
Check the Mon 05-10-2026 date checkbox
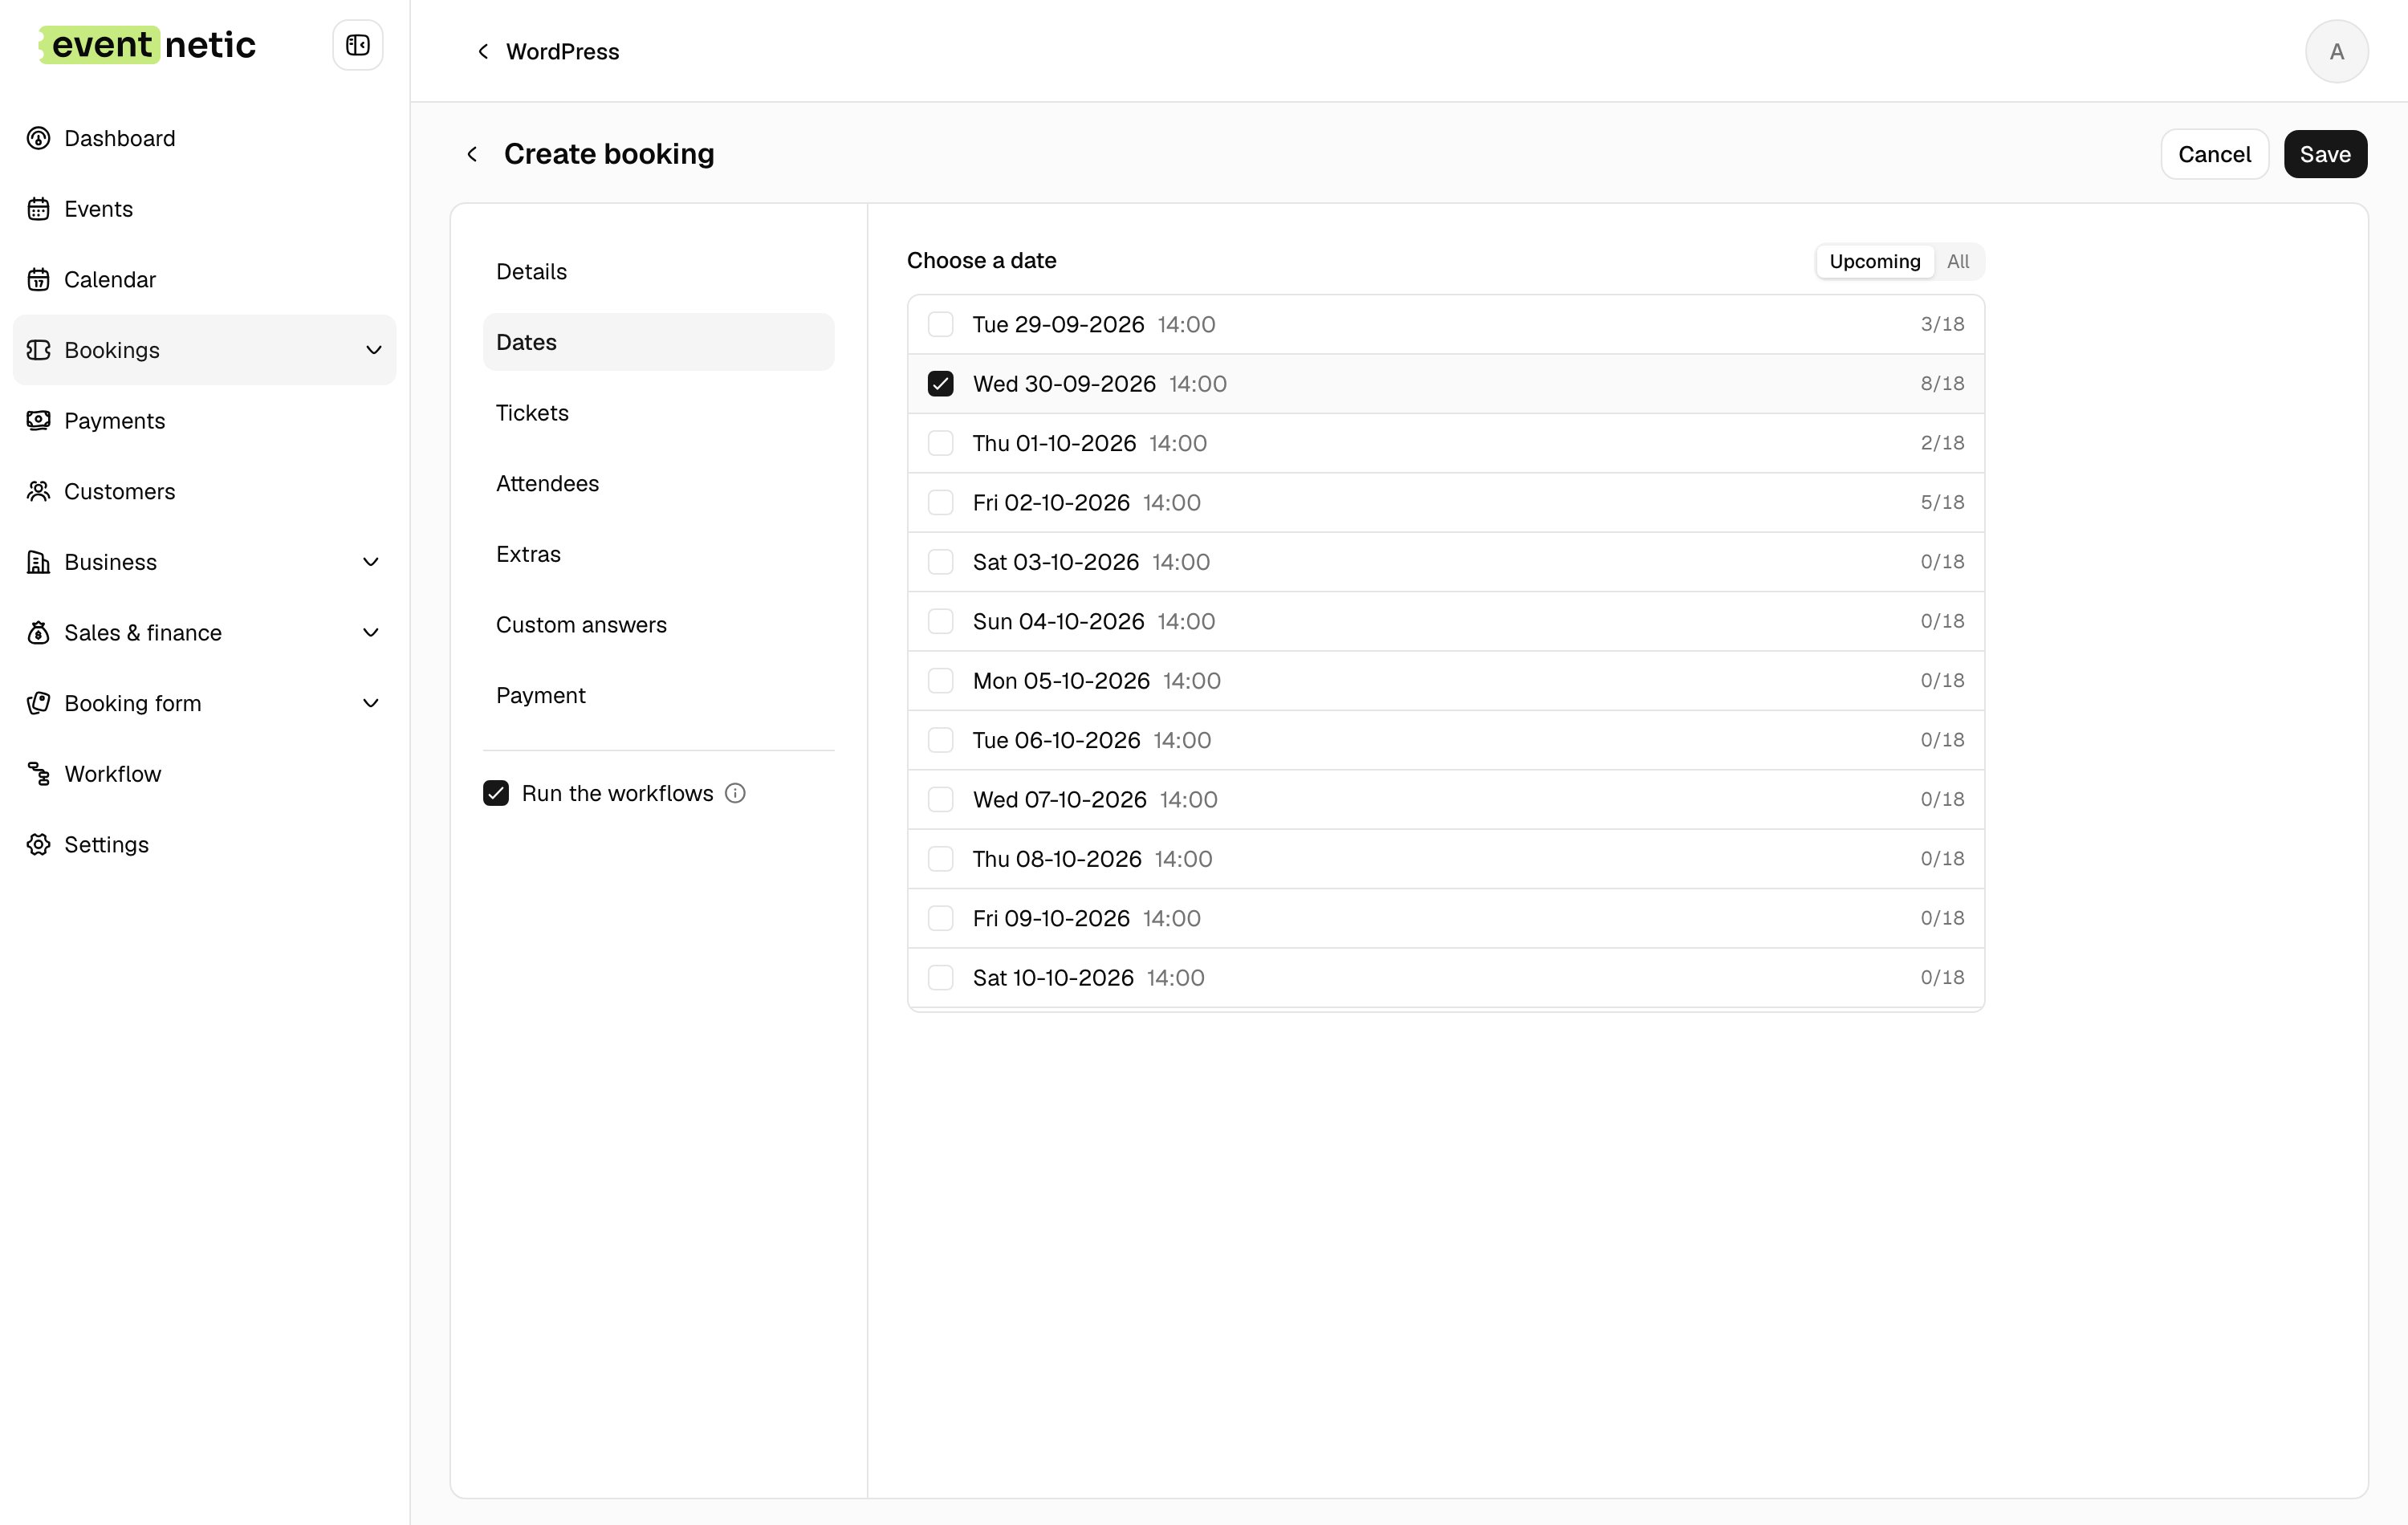[940, 681]
